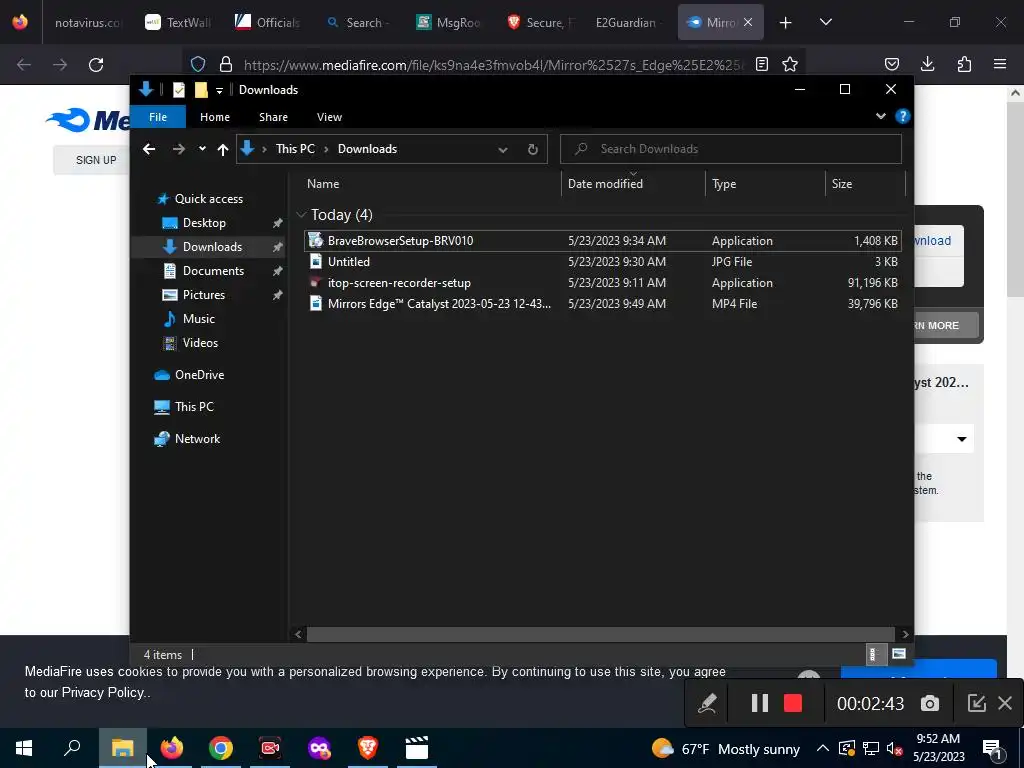Switch to the MsgRoo Firefox tab

451,22
